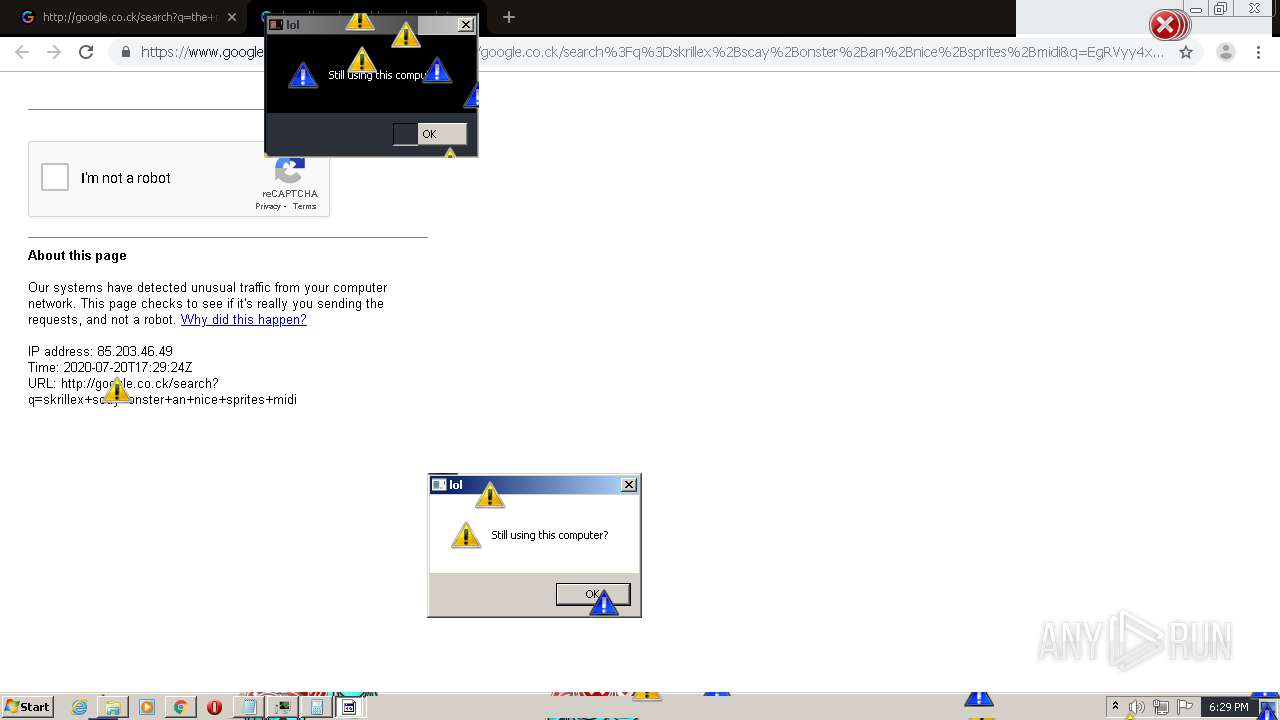Image resolution: width=1280 pixels, height=720 pixels.
Task: Follow the 'Why did this happen?' link
Action: coord(243,320)
